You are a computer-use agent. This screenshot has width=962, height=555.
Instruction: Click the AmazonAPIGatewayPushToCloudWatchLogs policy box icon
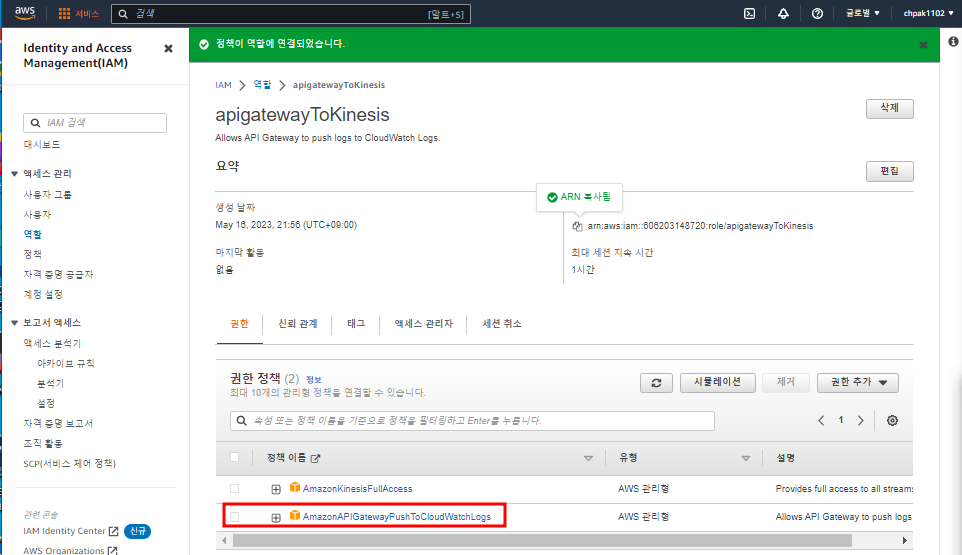(295, 516)
